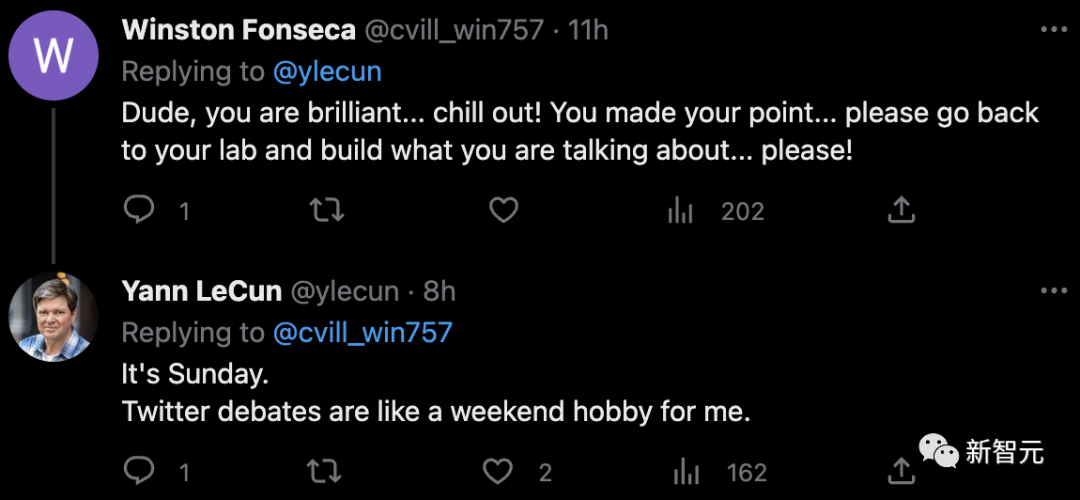Open the 11h timestamp link
1080x500 pixels.
click(588, 30)
